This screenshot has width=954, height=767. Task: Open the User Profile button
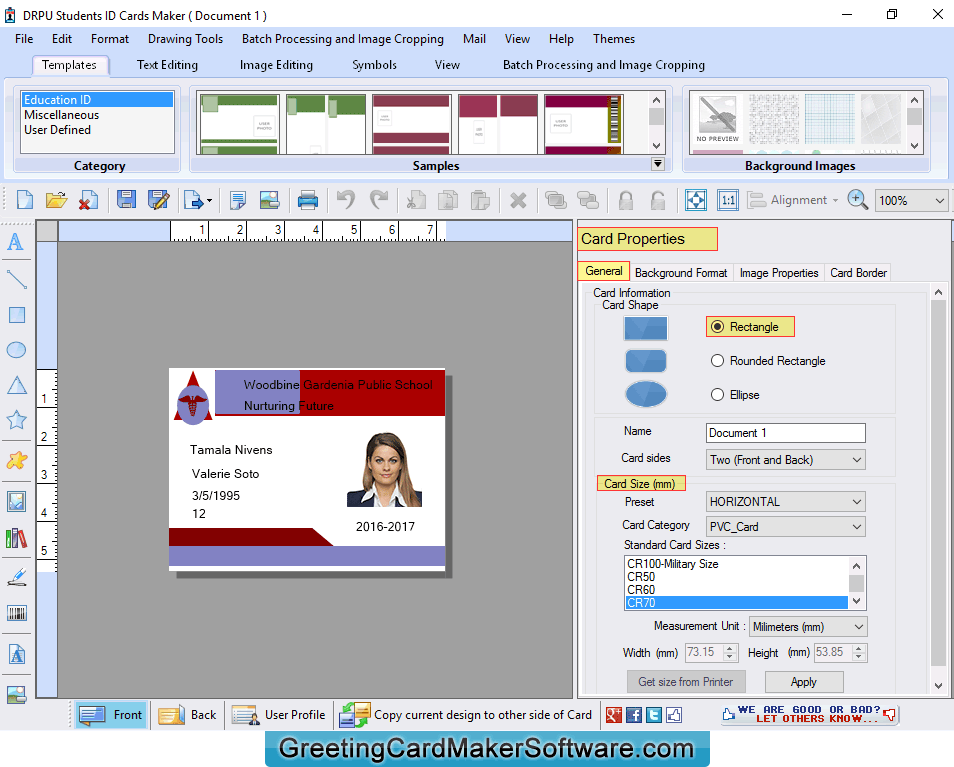(279, 715)
